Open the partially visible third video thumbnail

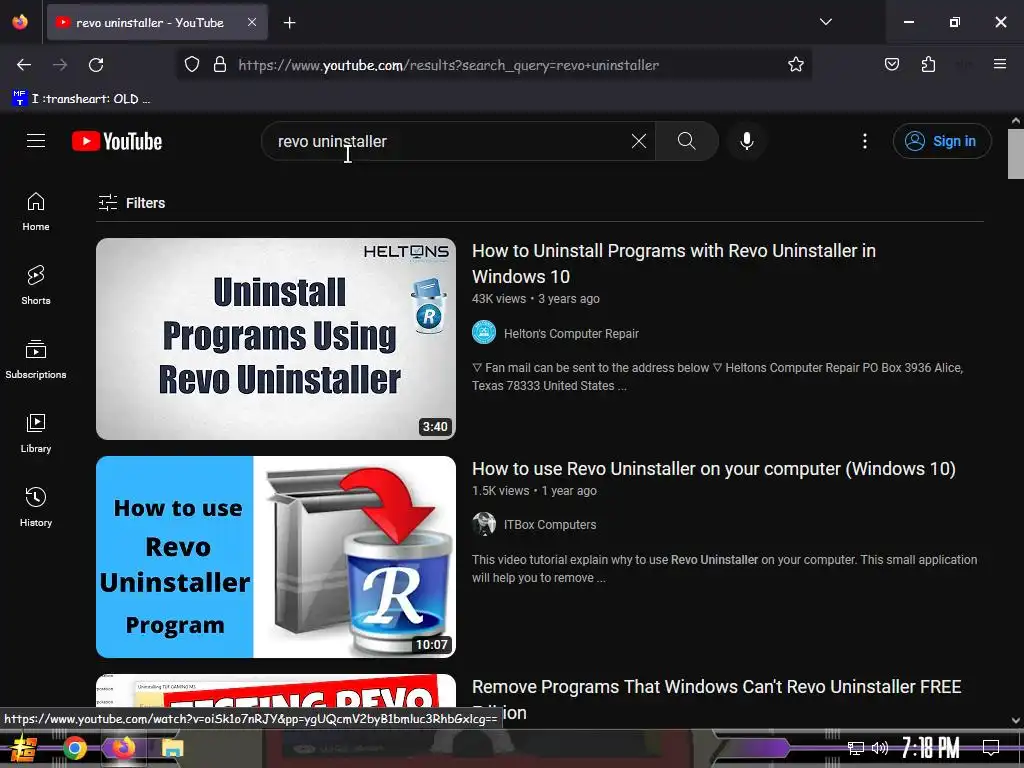pos(276,690)
